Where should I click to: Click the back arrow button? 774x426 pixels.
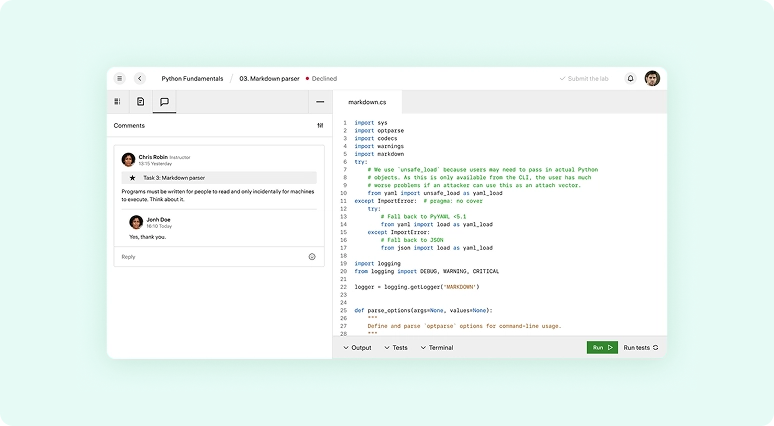tap(140, 78)
